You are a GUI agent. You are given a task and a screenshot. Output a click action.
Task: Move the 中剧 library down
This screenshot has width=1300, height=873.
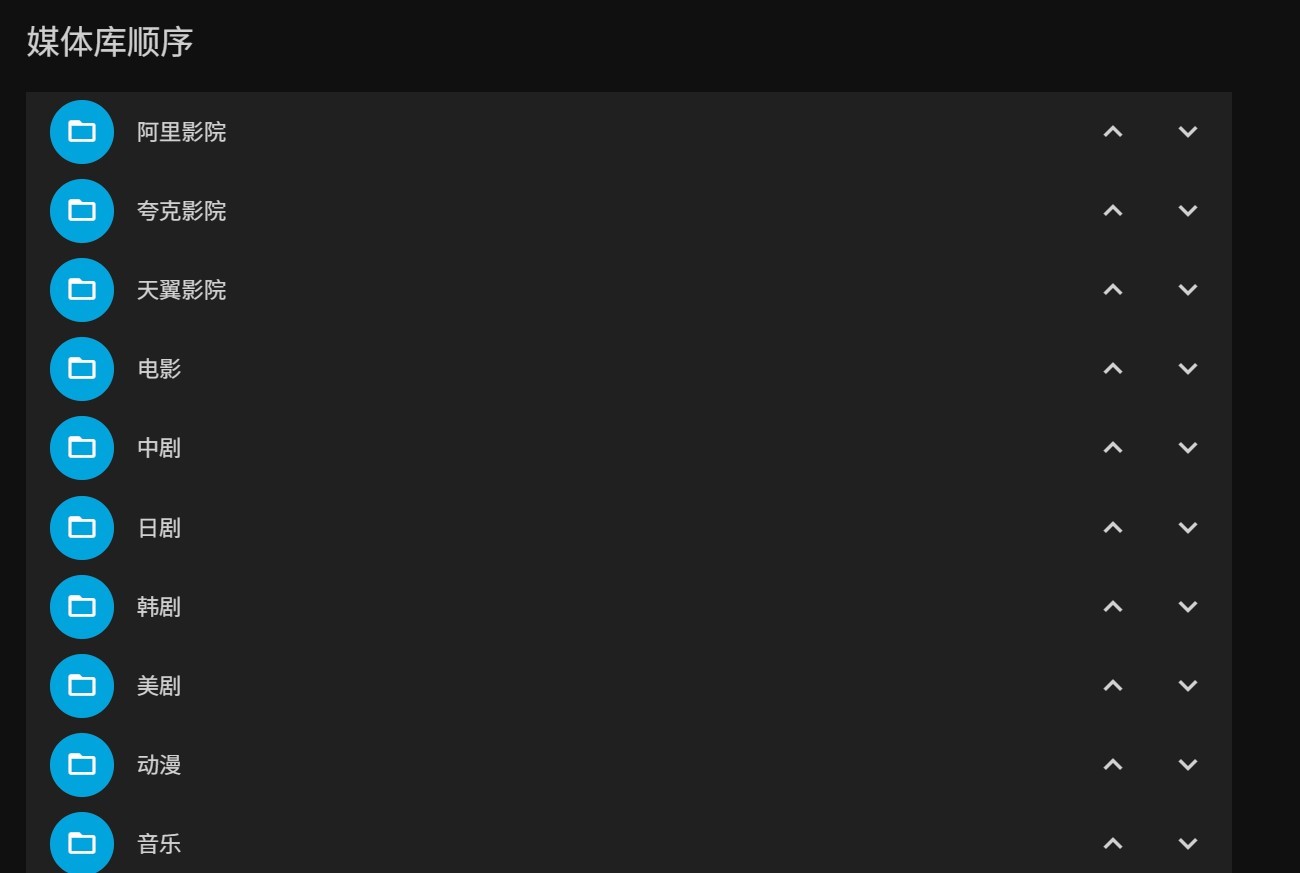tap(1188, 448)
